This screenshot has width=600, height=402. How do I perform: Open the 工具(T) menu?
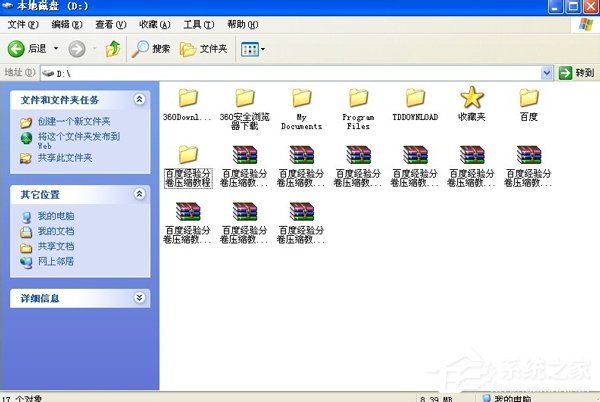198,23
